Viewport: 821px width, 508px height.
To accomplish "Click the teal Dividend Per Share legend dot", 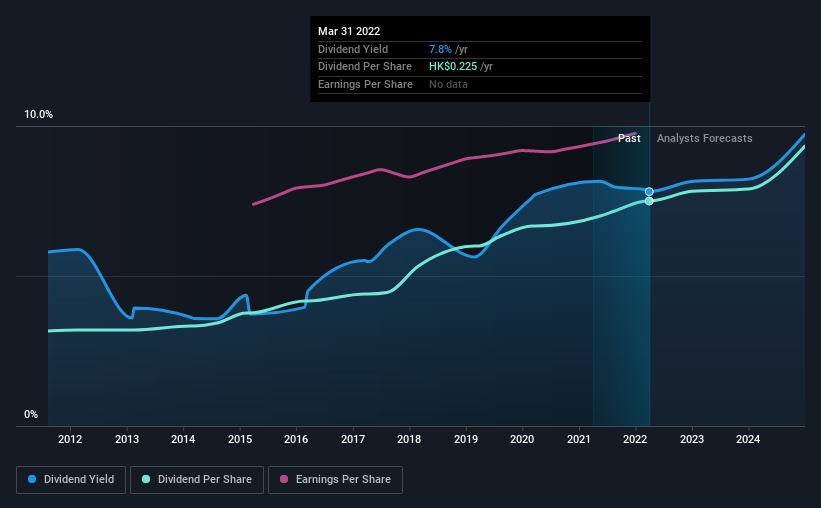I will click(x=146, y=479).
